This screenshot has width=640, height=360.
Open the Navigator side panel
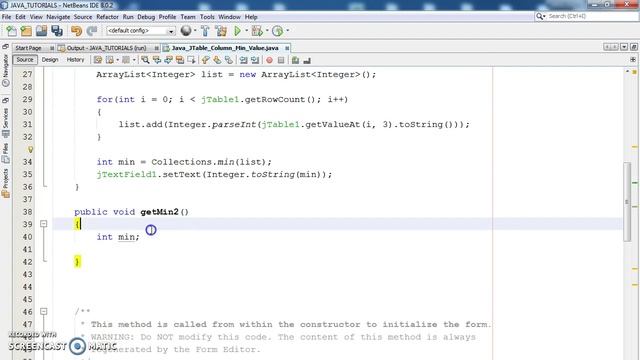coord(6,67)
